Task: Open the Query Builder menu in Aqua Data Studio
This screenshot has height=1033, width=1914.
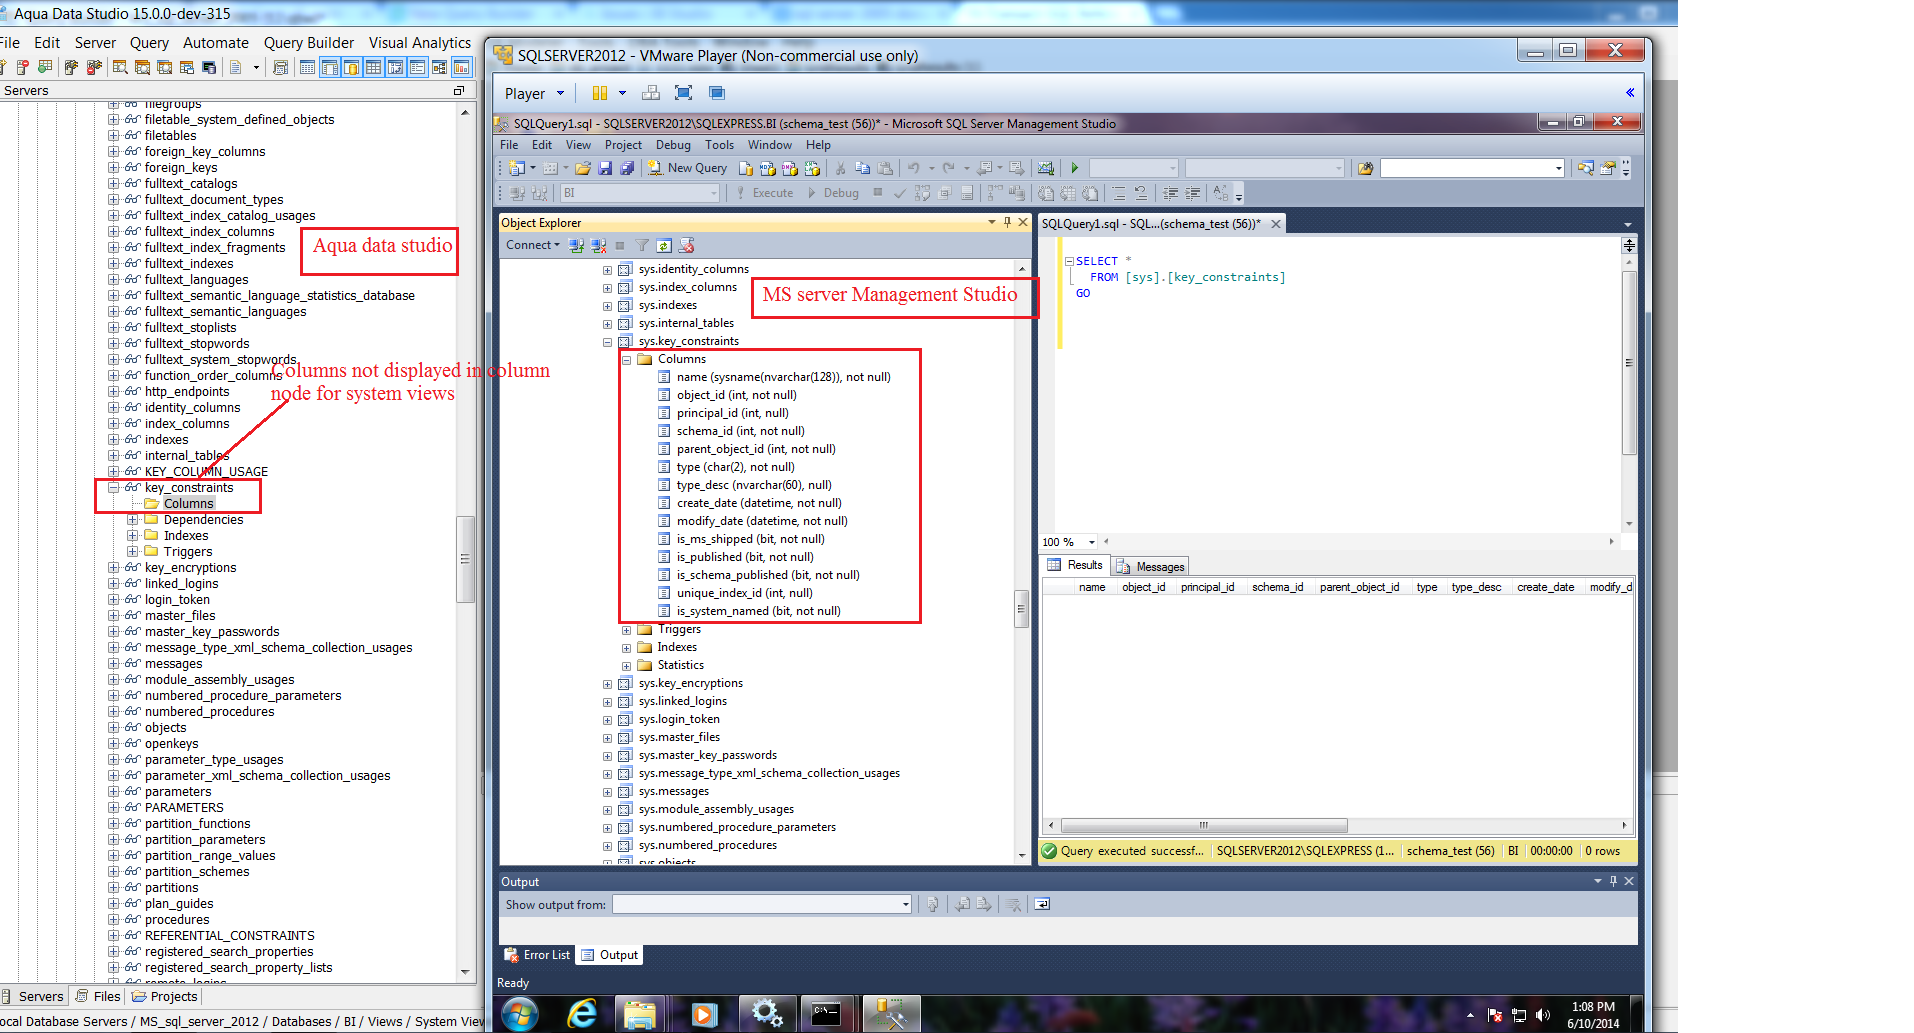Action: 309,43
